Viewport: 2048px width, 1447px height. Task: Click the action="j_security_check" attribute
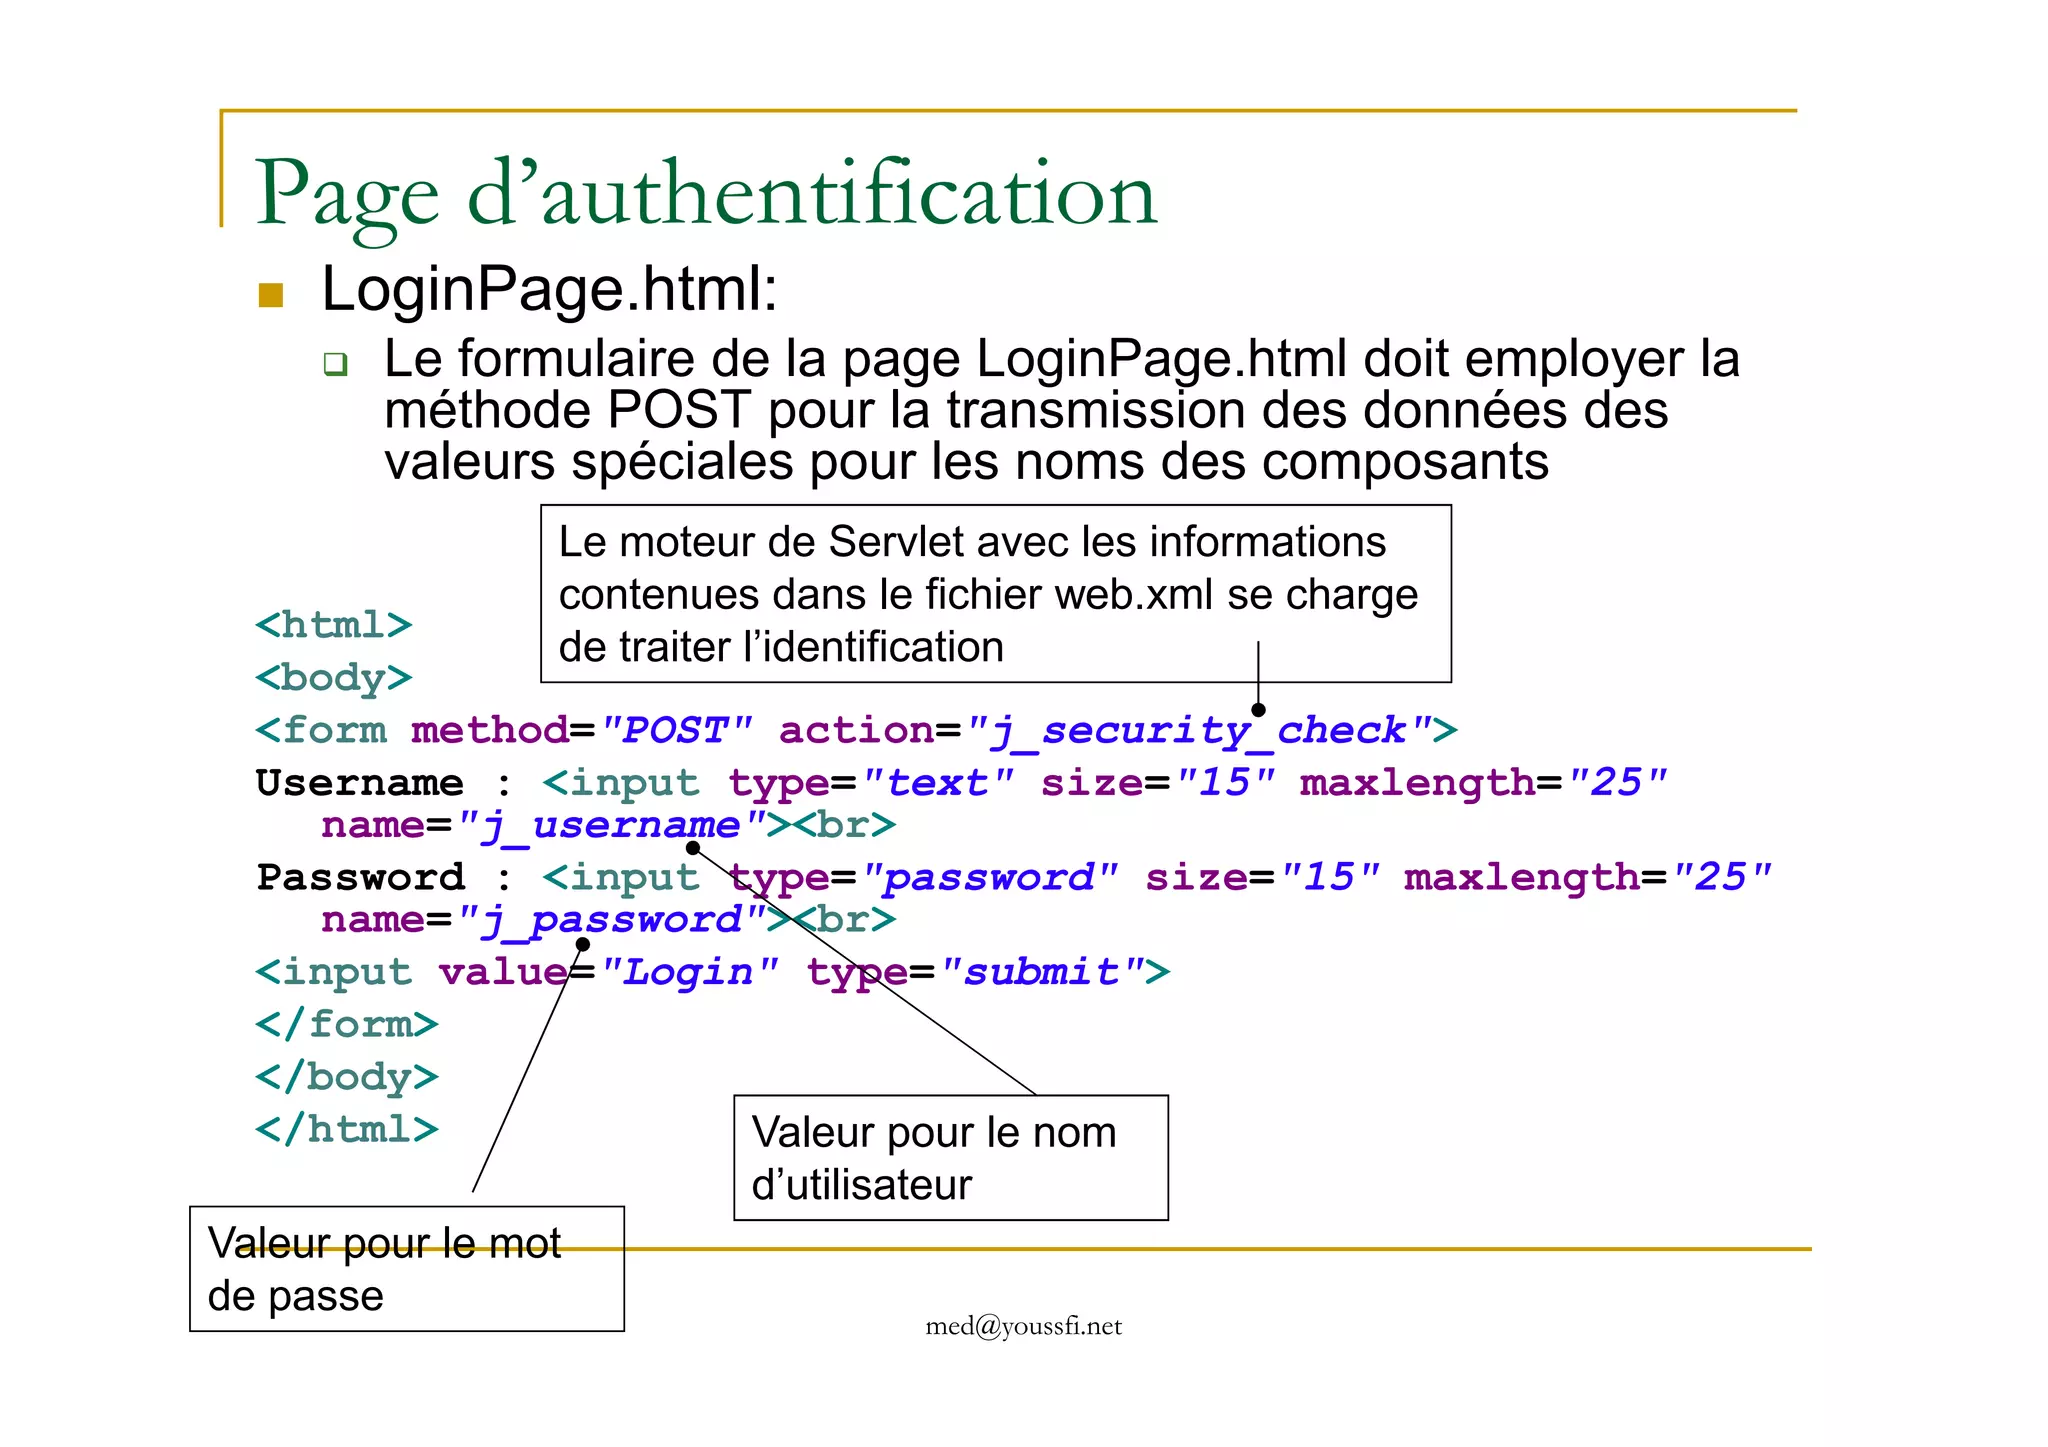coord(1107,731)
